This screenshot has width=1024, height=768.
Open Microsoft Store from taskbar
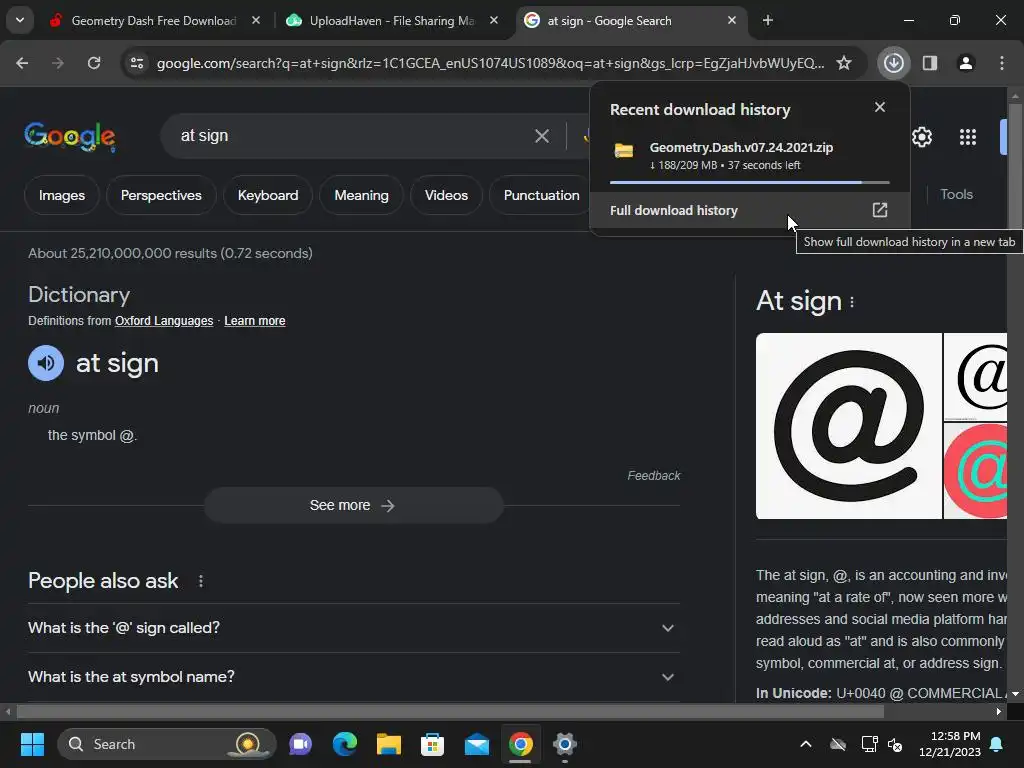[x=432, y=744]
